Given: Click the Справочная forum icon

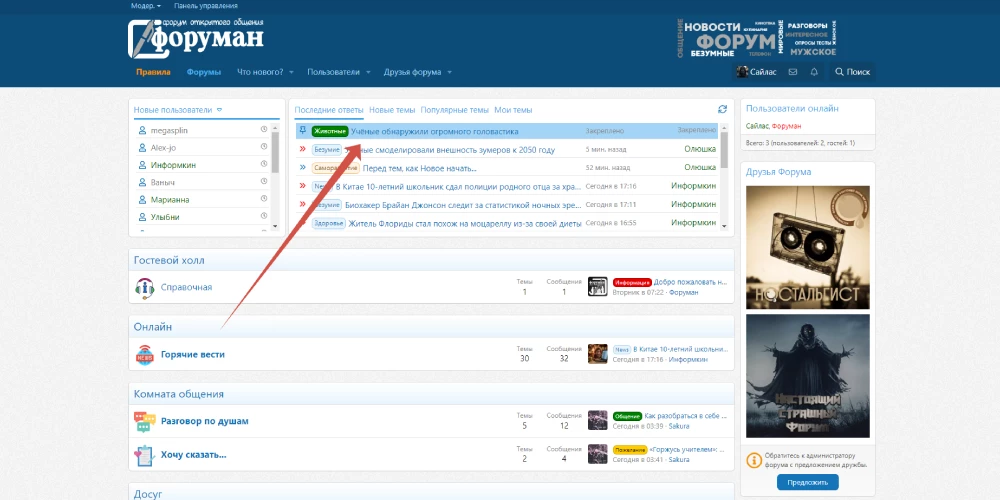Looking at the screenshot, I should (145, 288).
